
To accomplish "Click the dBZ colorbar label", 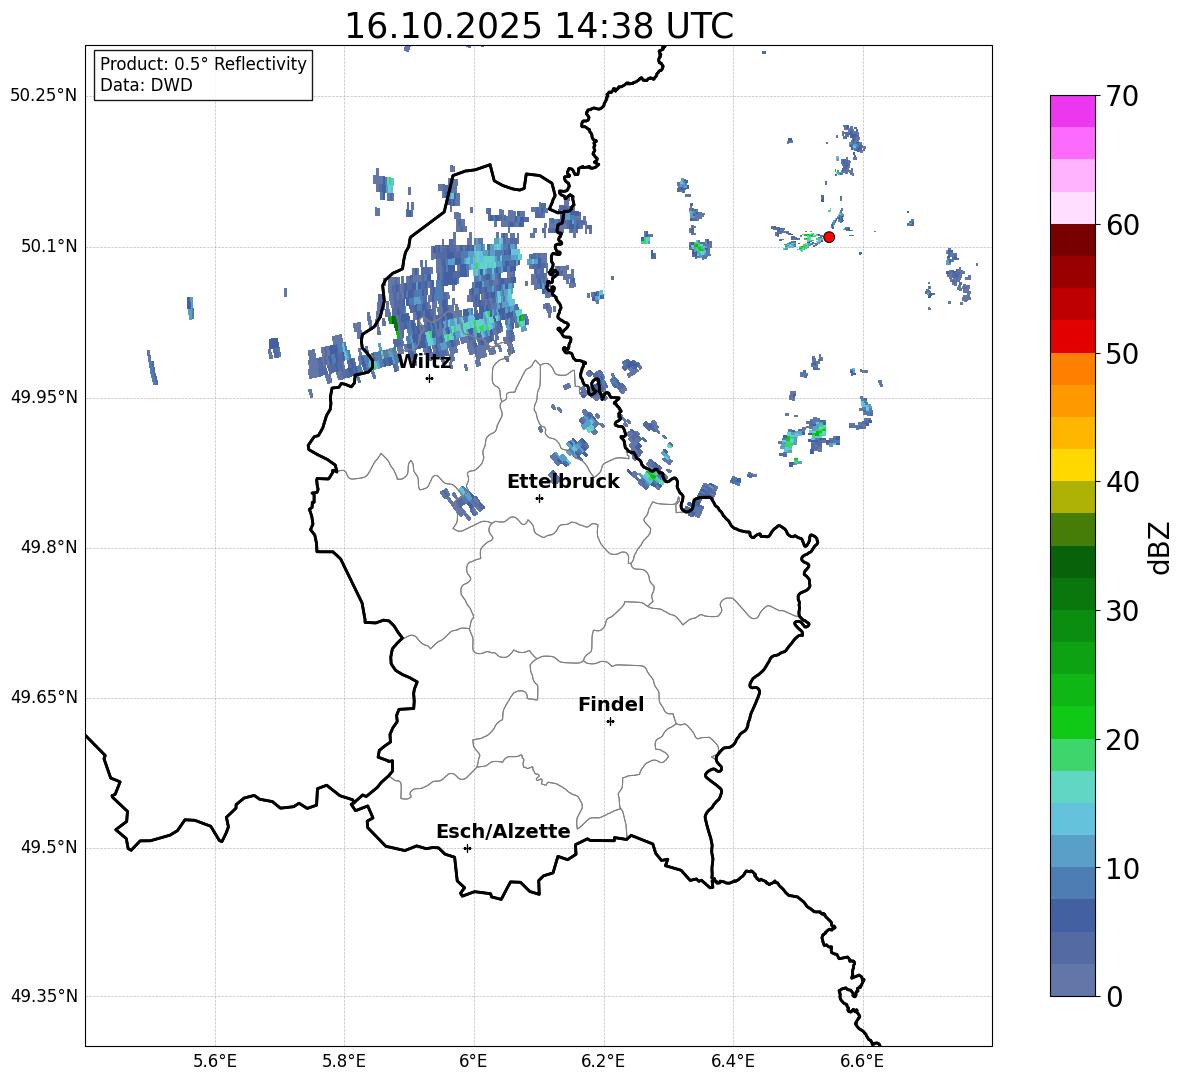I will coord(1159,547).
